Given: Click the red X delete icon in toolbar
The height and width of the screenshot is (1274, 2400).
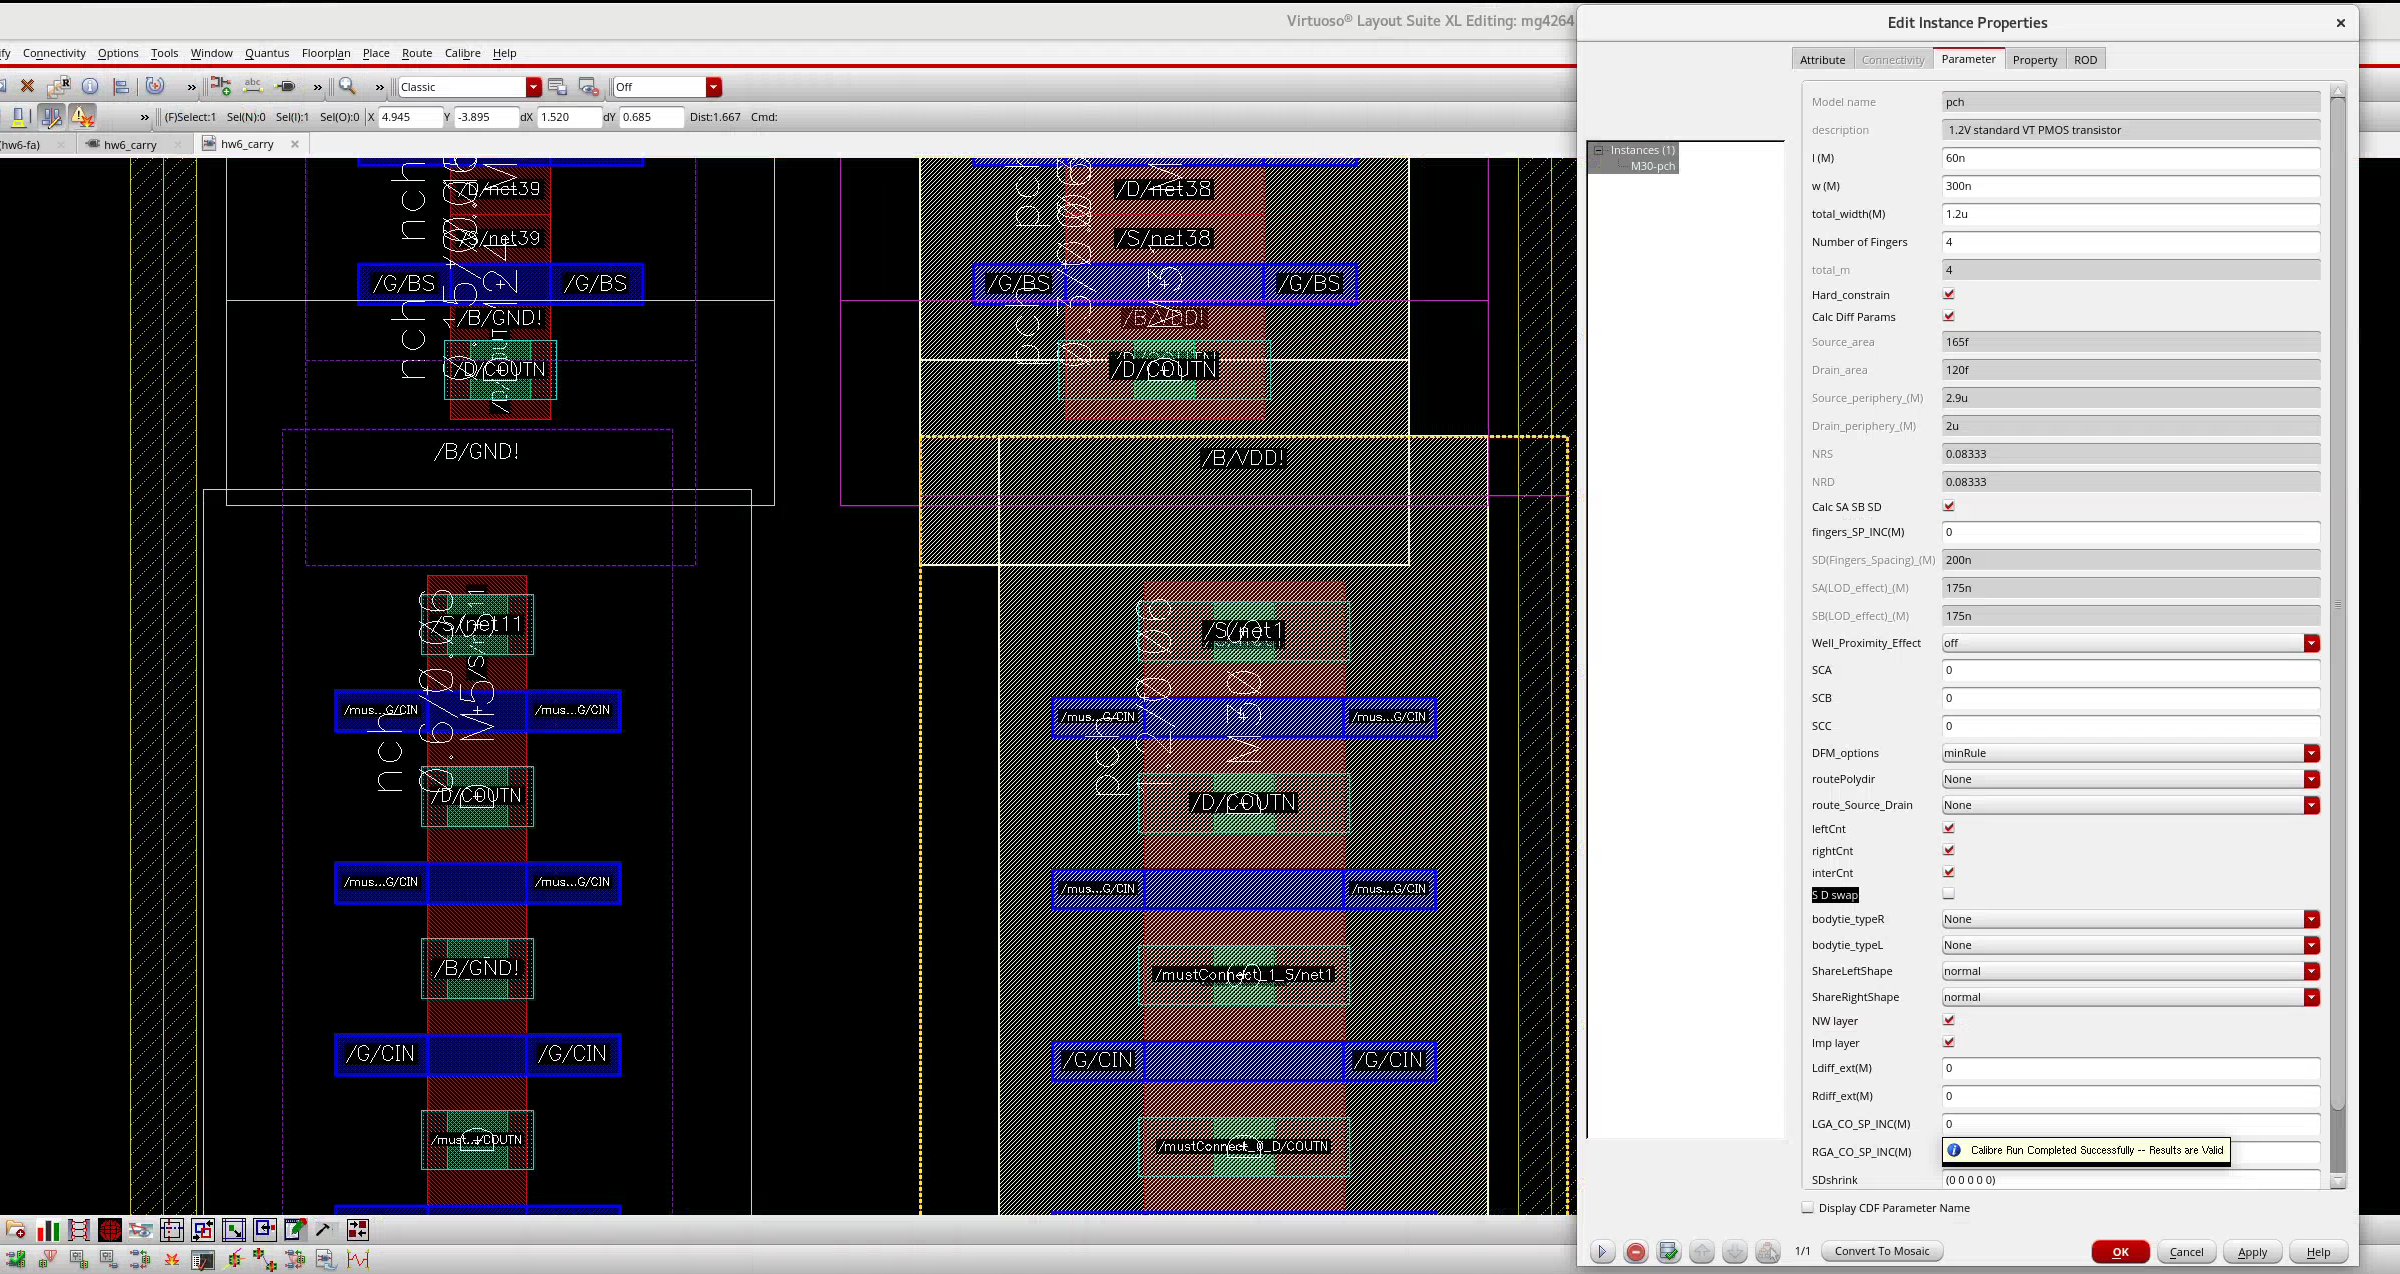Looking at the screenshot, I should tap(27, 87).
